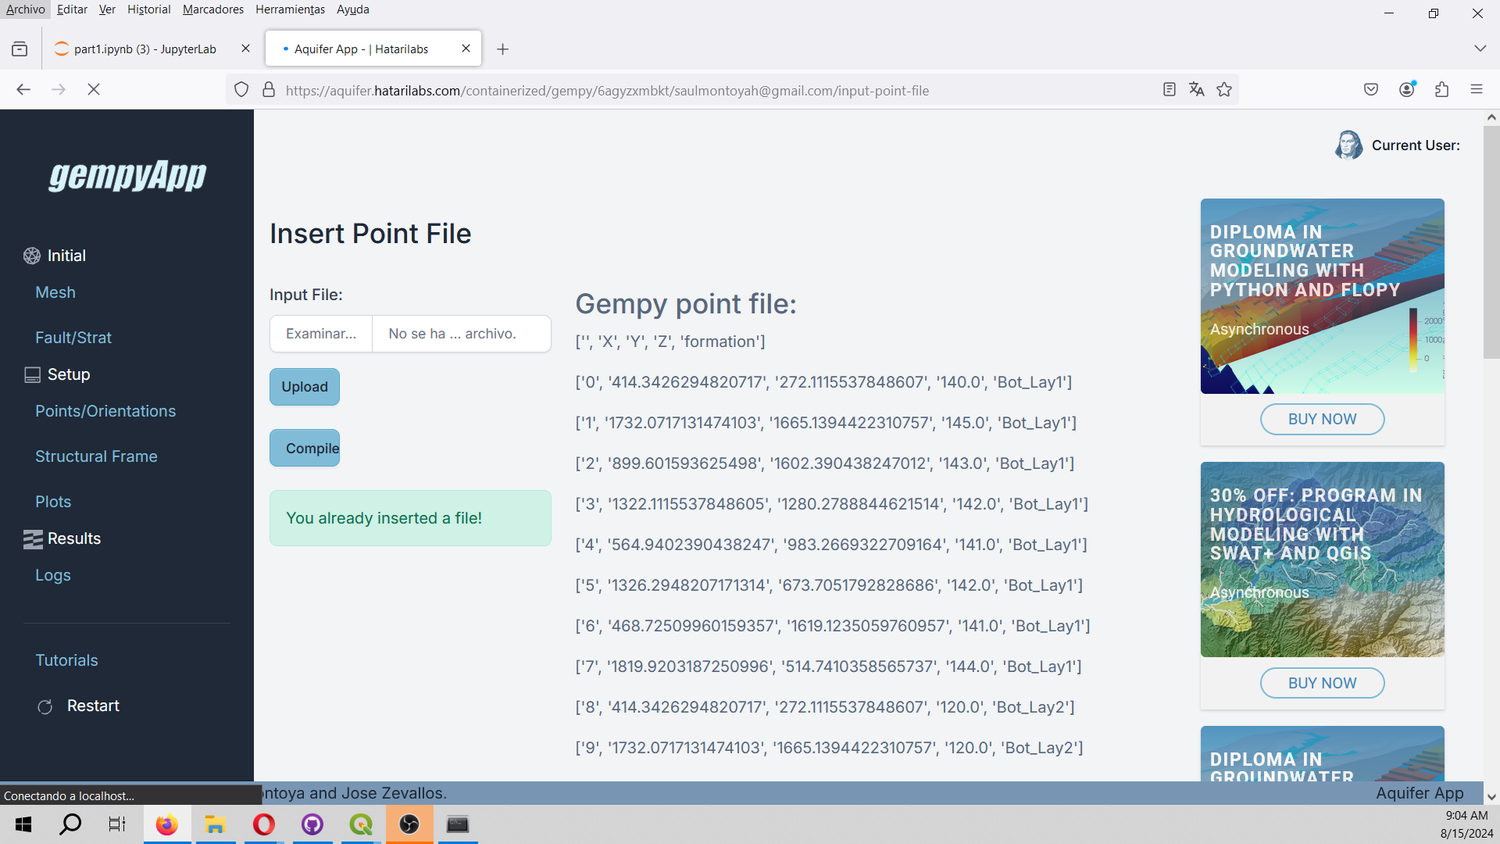1500x844 pixels.
Task: Click the Upload button
Action: click(x=304, y=386)
